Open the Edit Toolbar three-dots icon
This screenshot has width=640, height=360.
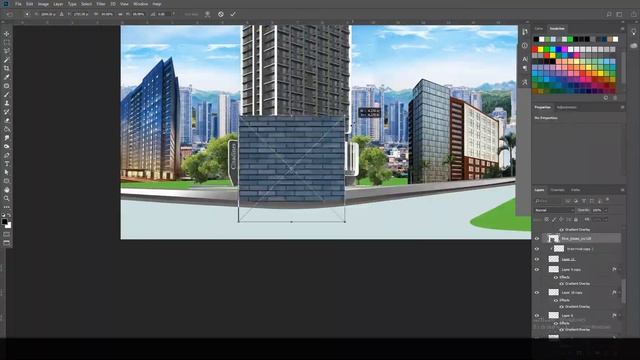[x=7, y=207]
